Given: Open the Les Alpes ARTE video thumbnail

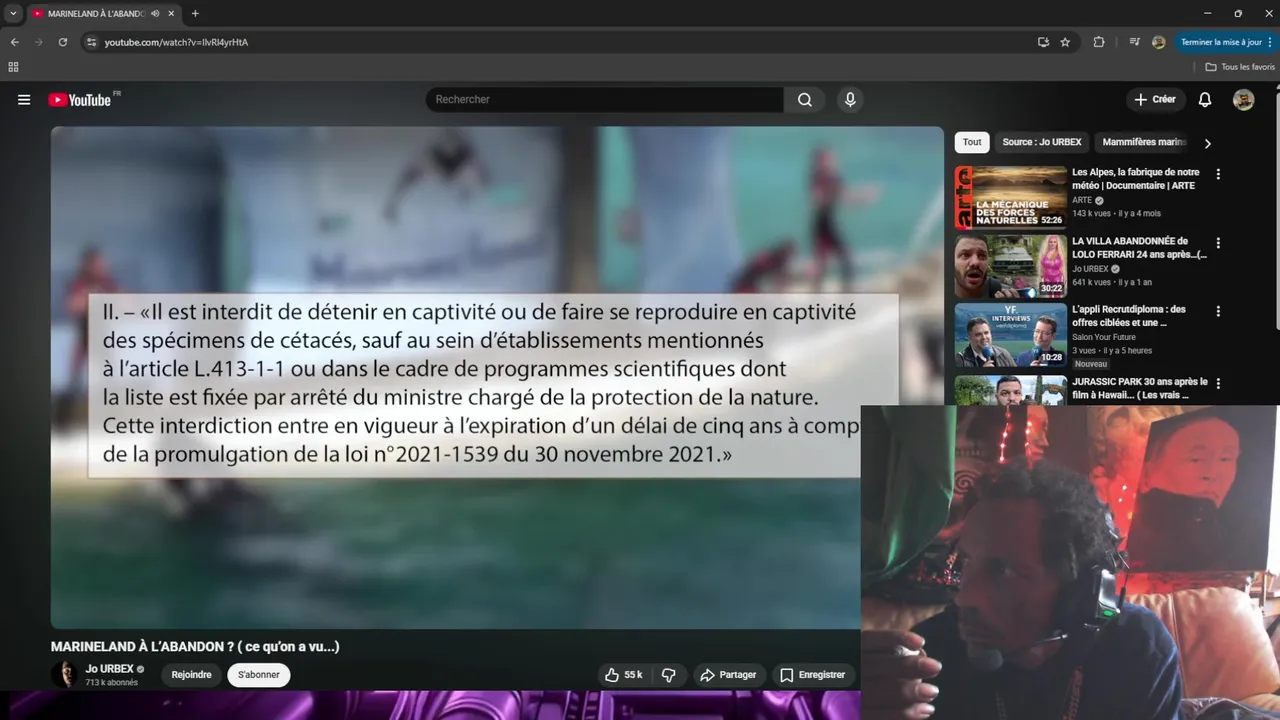Looking at the screenshot, I should 1011,198.
